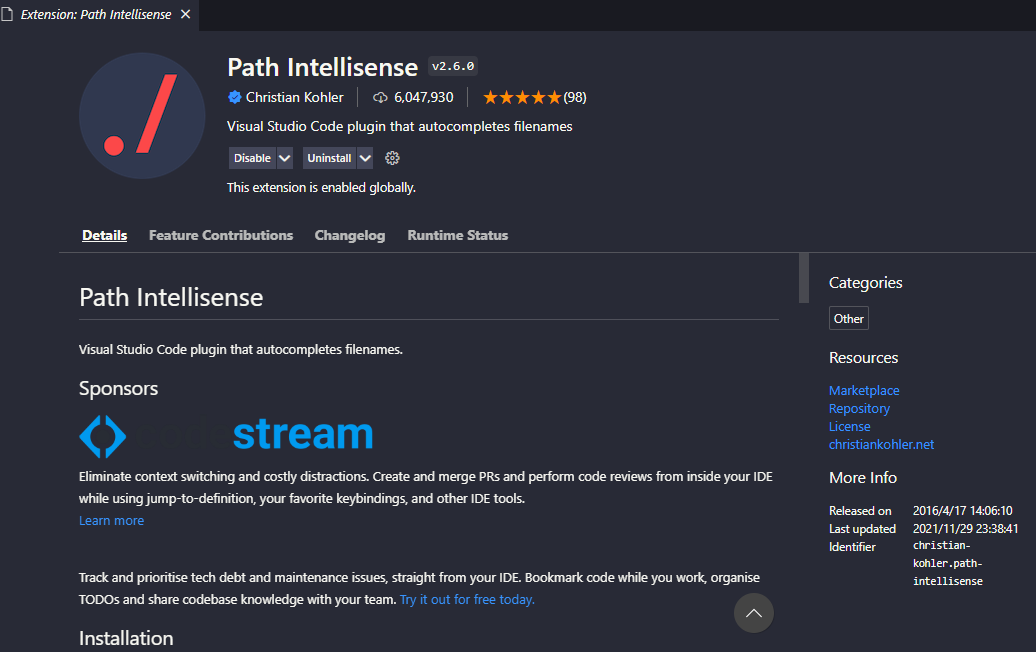Click the Christian Kohler publisher name
1036x652 pixels.
pos(294,97)
